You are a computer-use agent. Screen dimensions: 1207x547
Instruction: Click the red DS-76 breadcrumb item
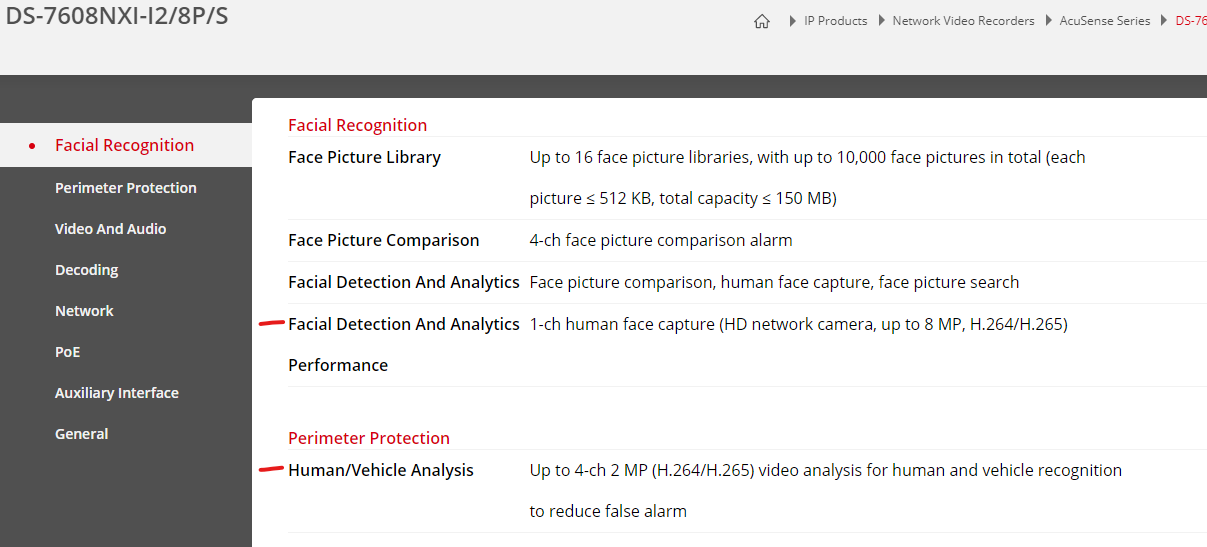coord(1190,21)
